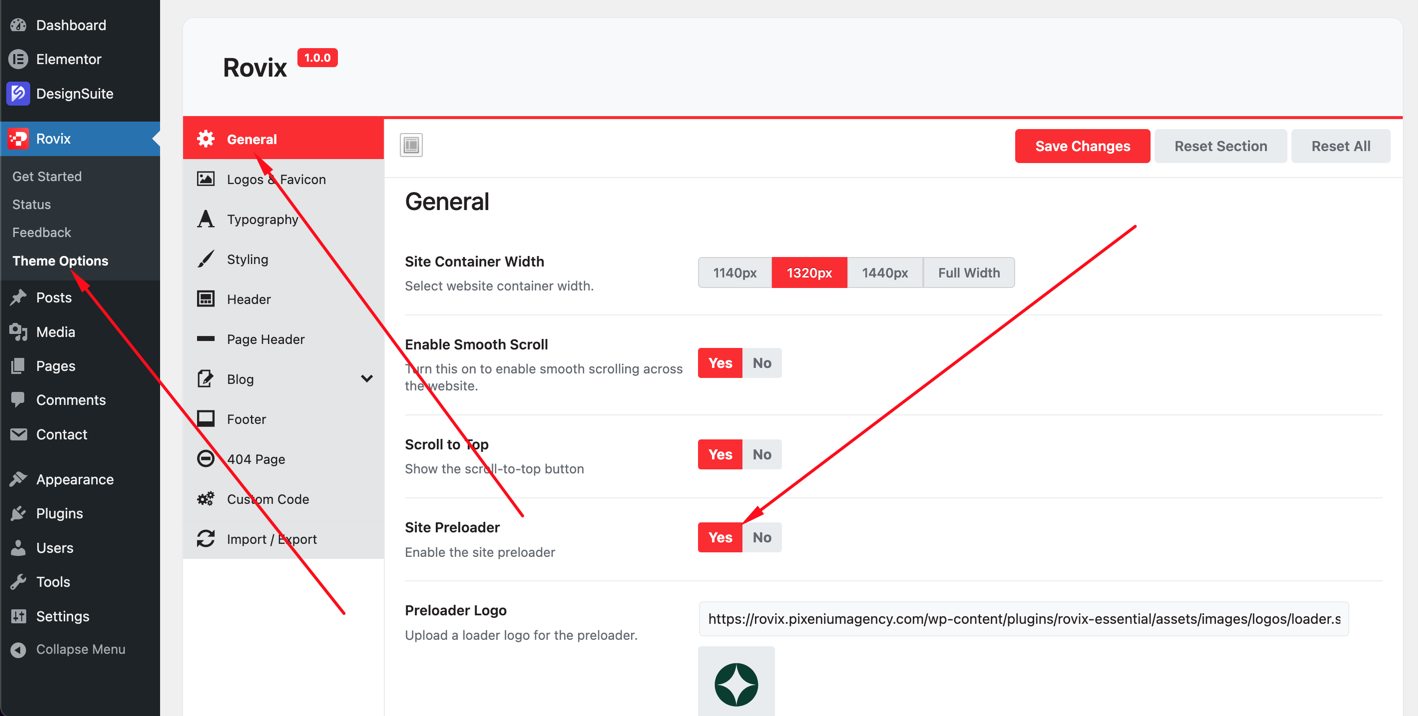Viewport: 1419px width, 716px height.
Task: Click the Reset Section button
Action: (1221, 146)
